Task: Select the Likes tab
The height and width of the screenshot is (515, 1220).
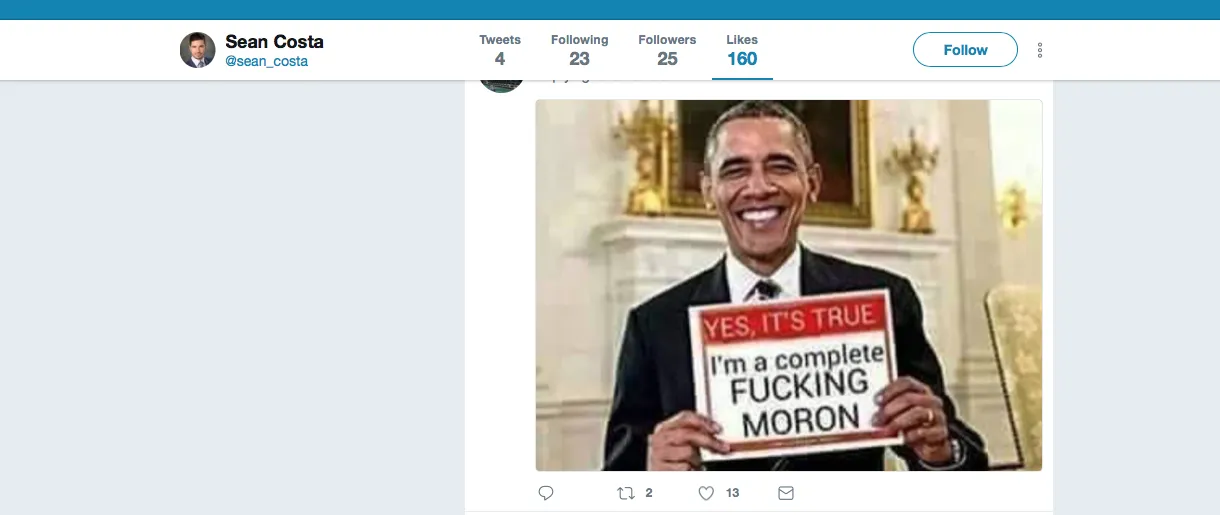Action: coord(742,50)
